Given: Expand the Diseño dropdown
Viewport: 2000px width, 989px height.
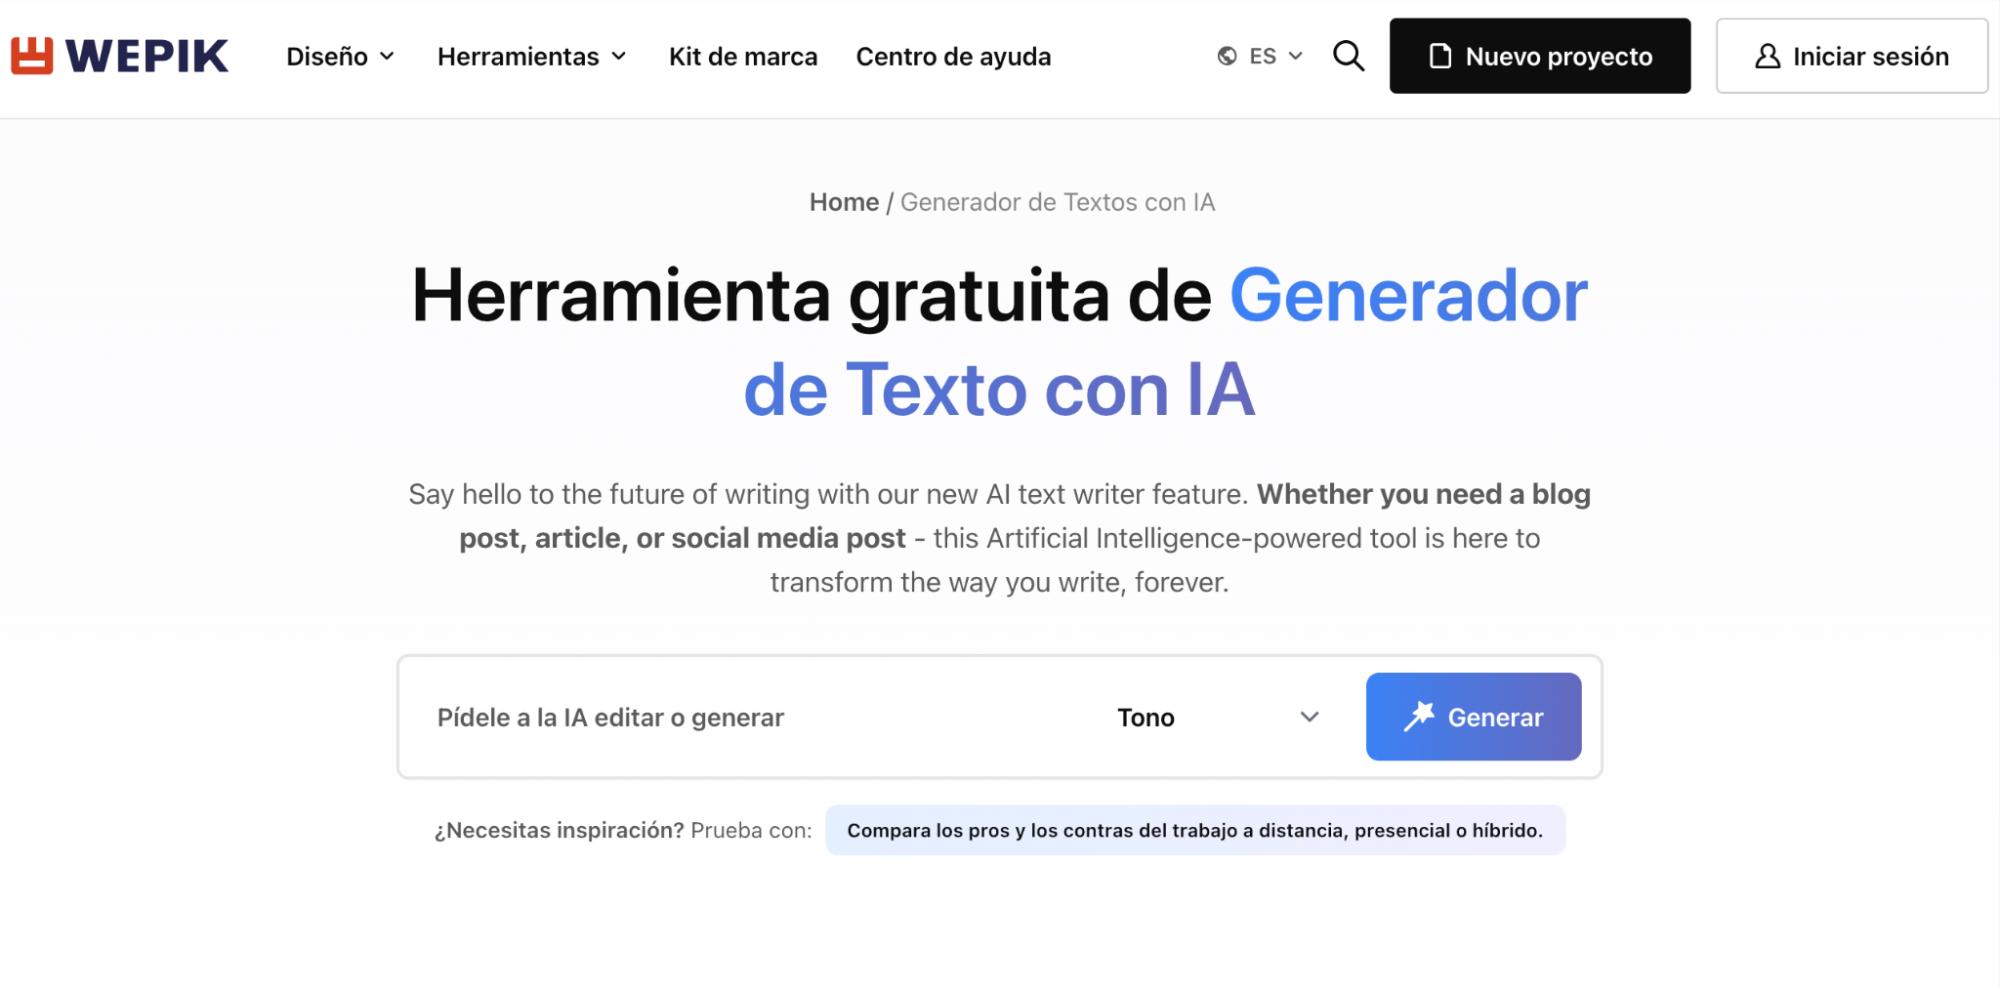Looking at the screenshot, I should point(340,57).
